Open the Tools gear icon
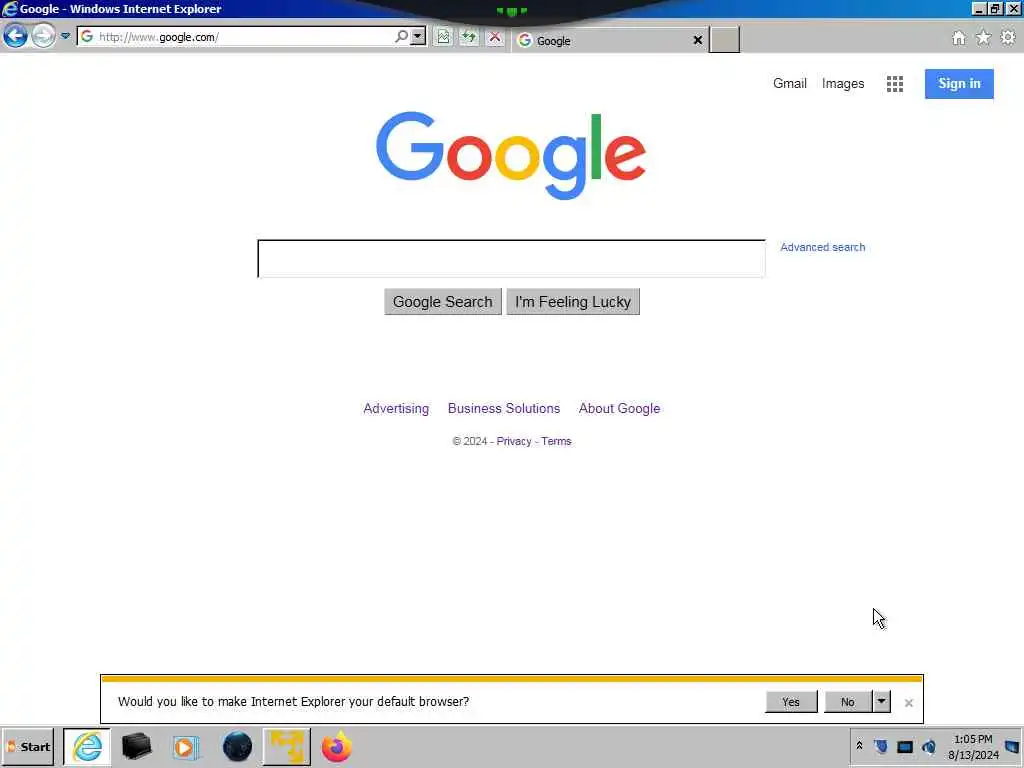This screenshot has width=1024, height=768. [x=1008, y=38]
